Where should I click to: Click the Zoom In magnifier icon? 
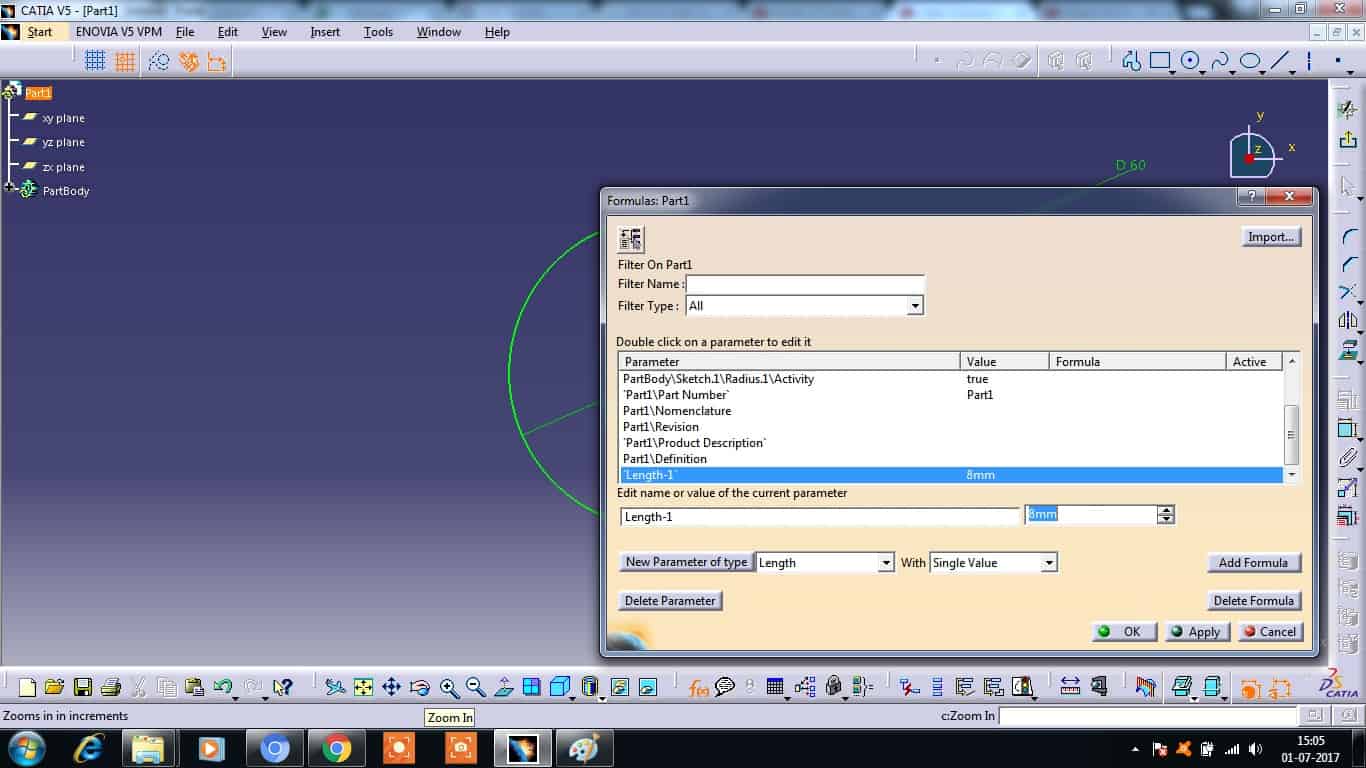(x=449, y=686)
